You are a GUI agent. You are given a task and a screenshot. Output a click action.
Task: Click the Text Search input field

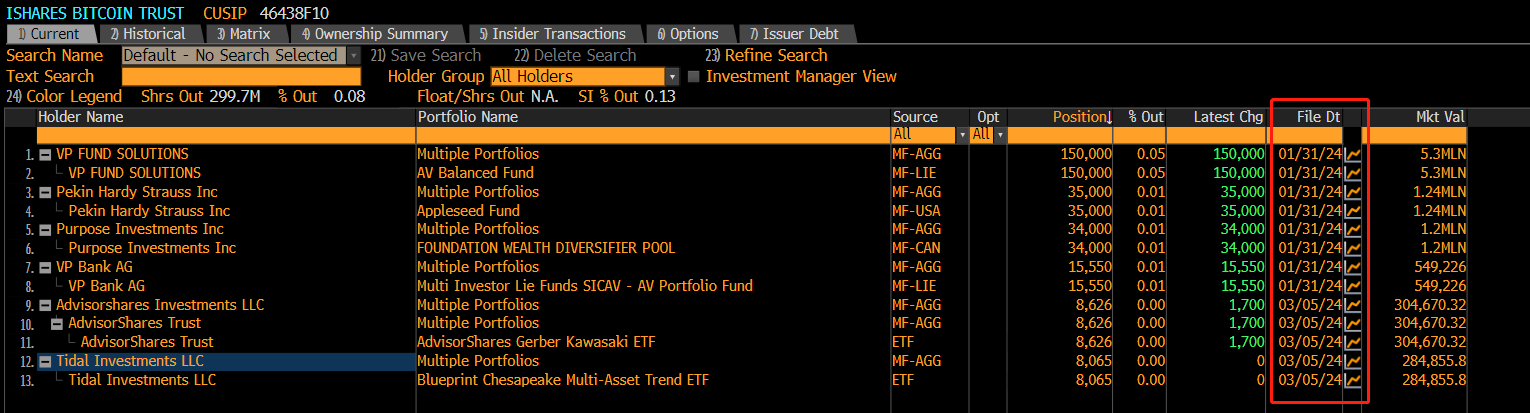(x=241, y=76)
